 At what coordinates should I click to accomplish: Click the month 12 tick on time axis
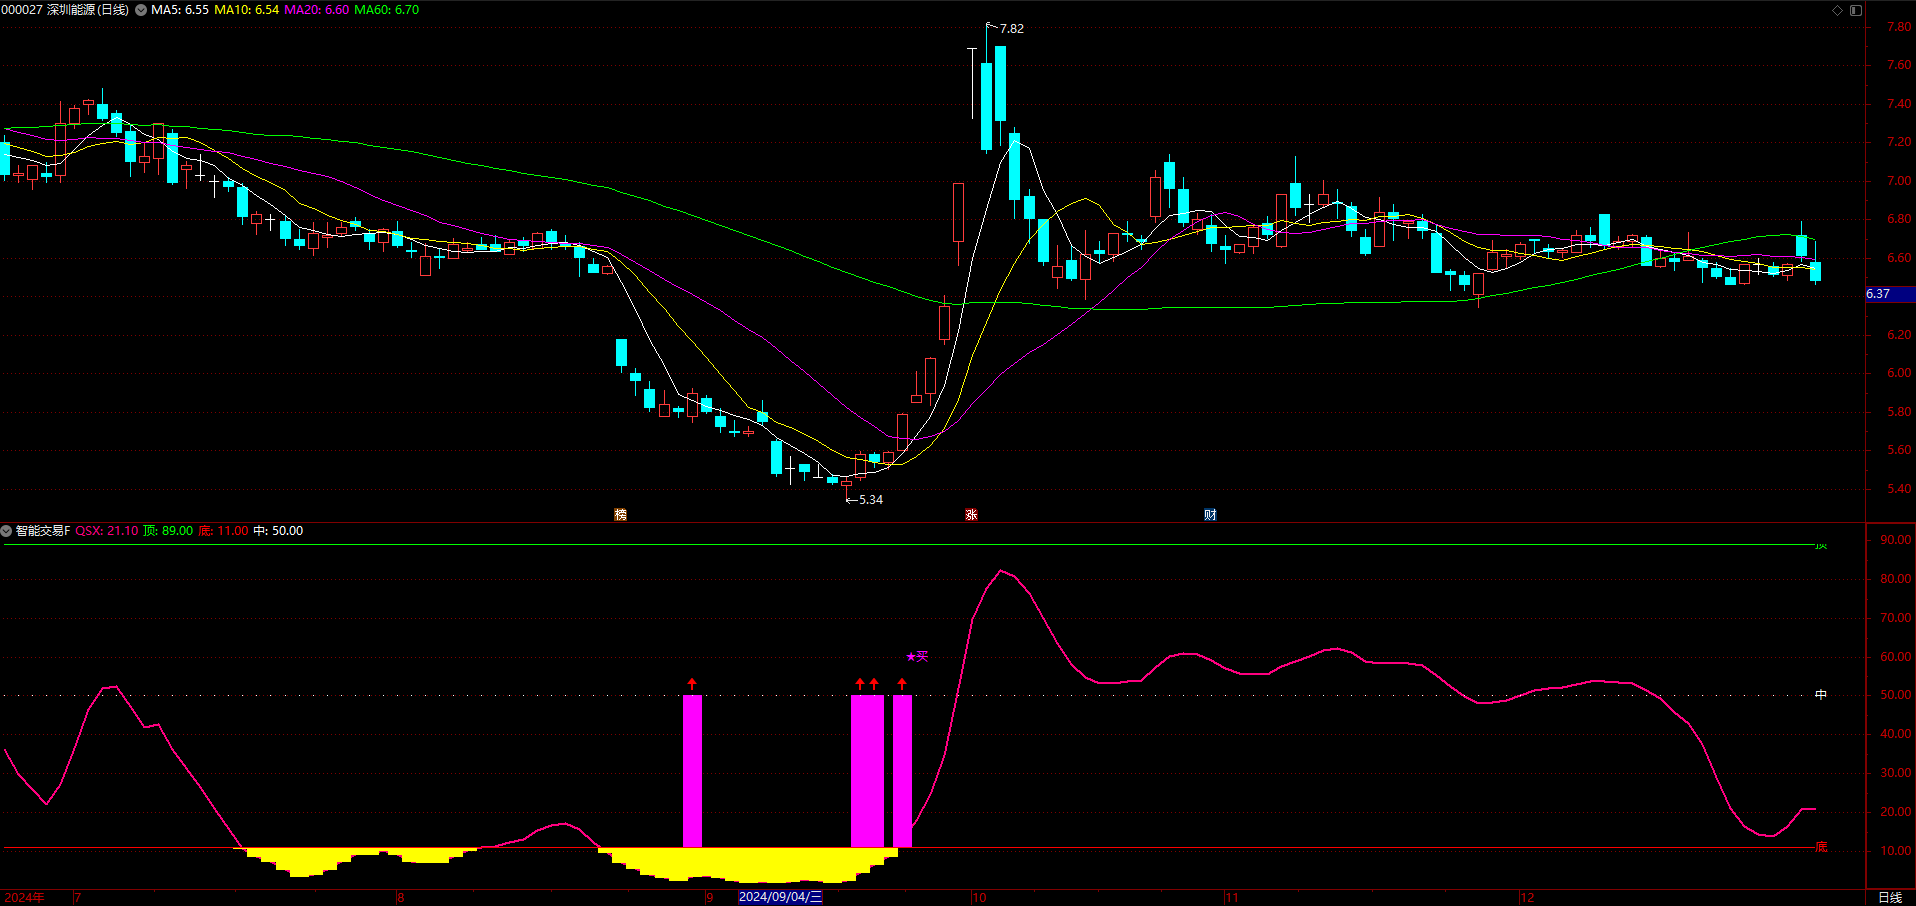[x=1527, y=898]
